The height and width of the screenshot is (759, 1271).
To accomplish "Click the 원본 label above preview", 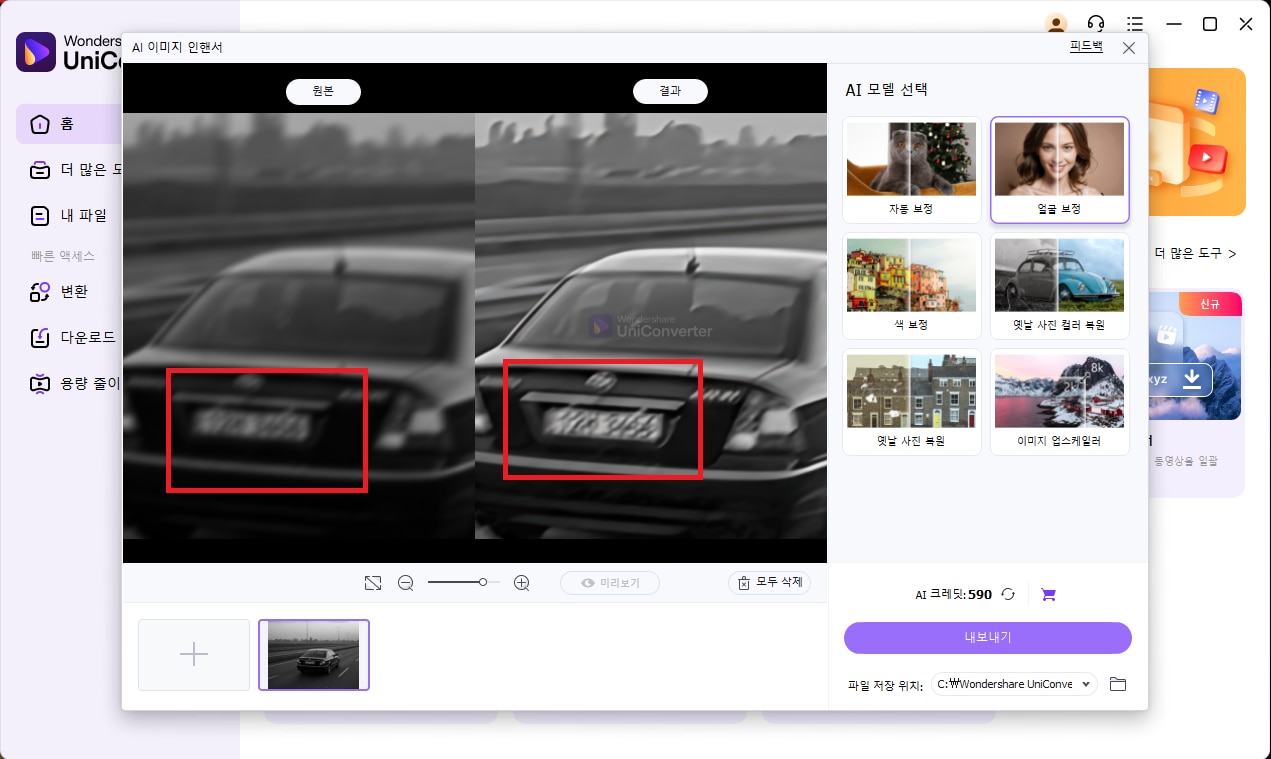I will coord(323,91).
